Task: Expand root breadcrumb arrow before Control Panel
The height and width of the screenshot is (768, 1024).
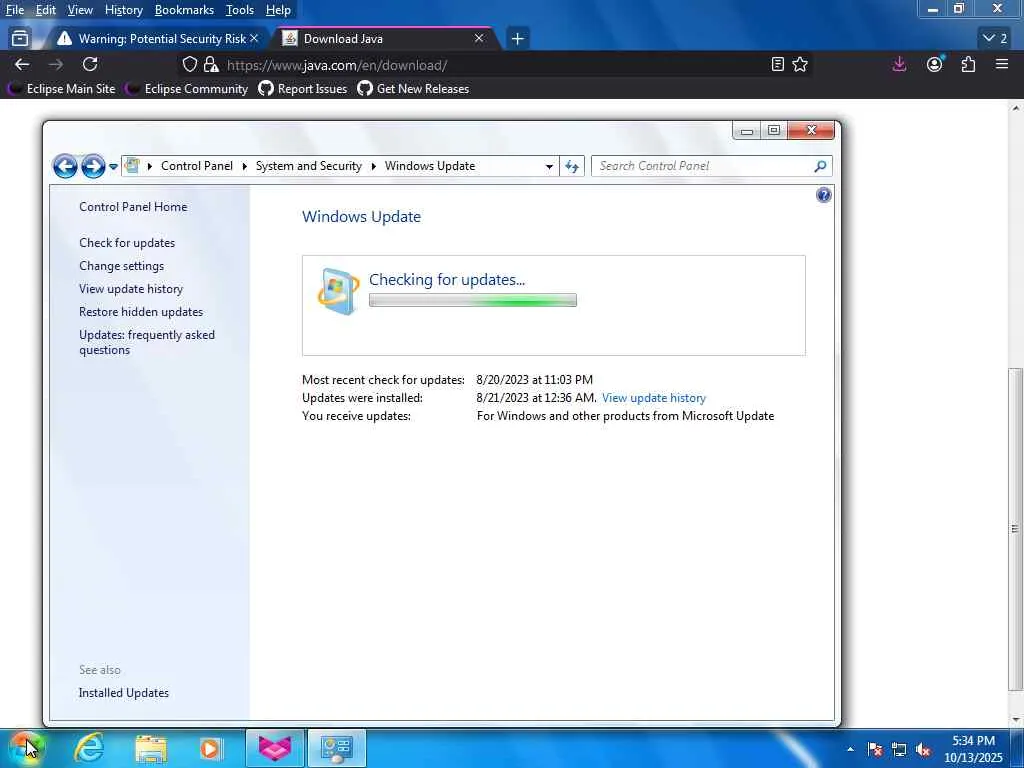Action: pos(150,167)
